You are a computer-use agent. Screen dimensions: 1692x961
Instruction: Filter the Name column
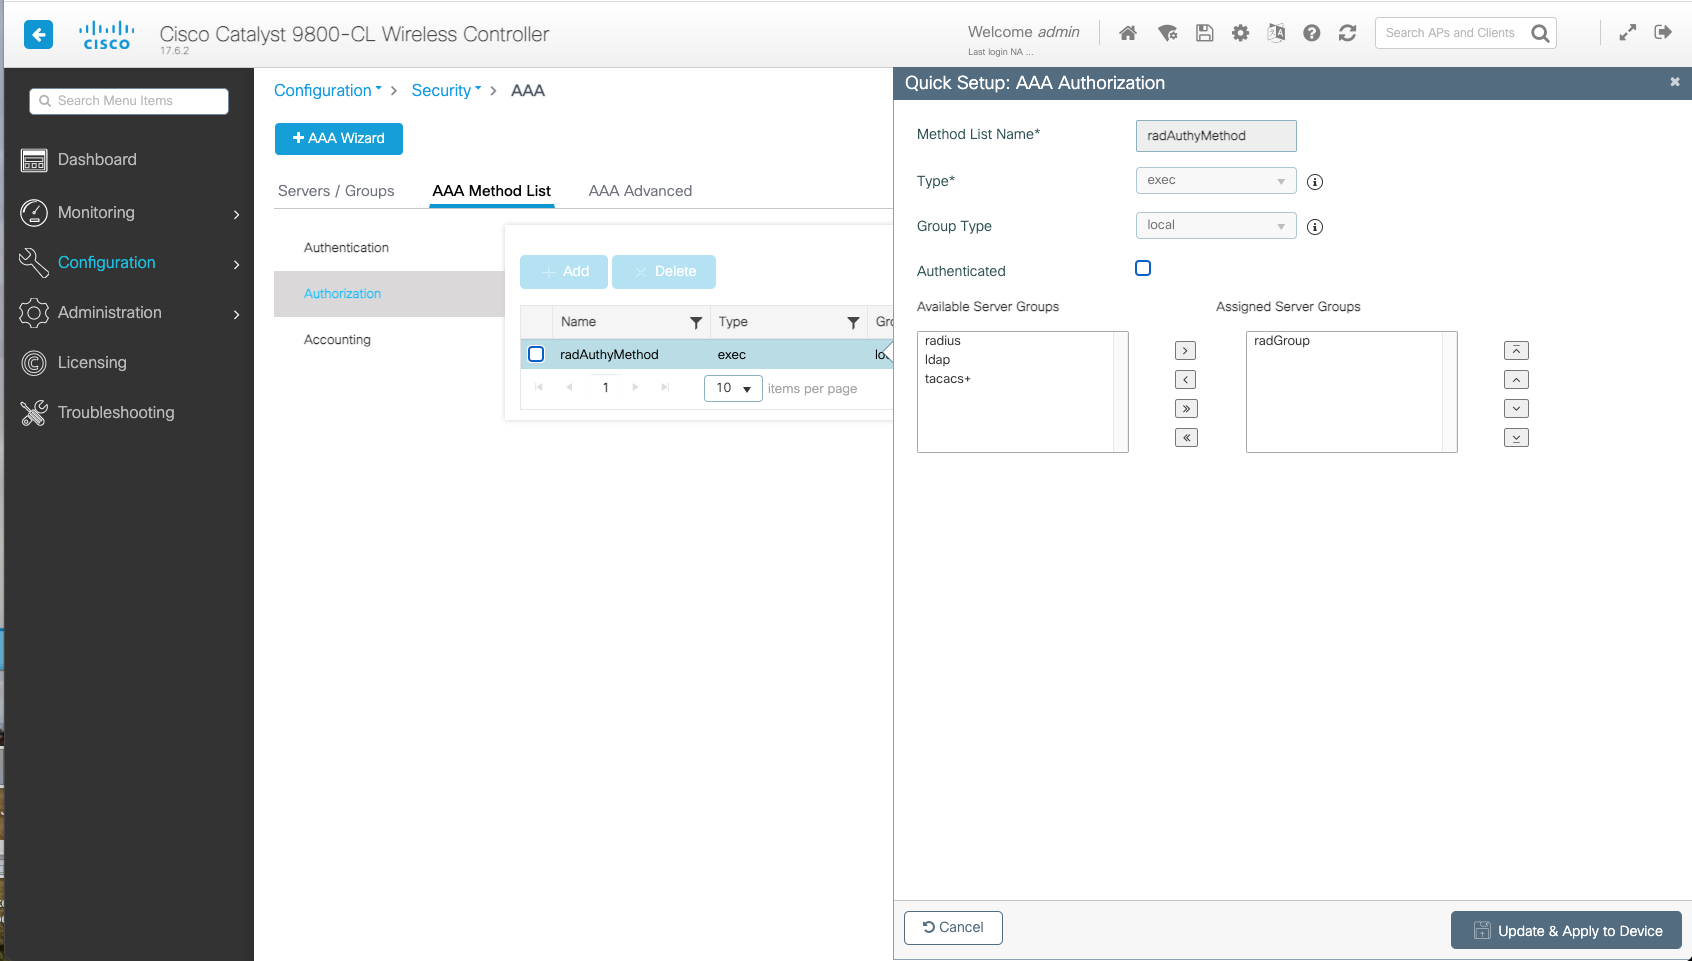click(696, 323)
